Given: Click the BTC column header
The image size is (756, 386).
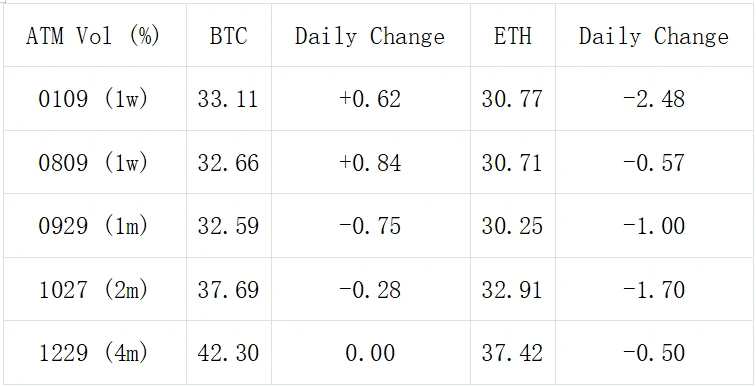Looking at the screenshot, I should (x=229, y=35).
